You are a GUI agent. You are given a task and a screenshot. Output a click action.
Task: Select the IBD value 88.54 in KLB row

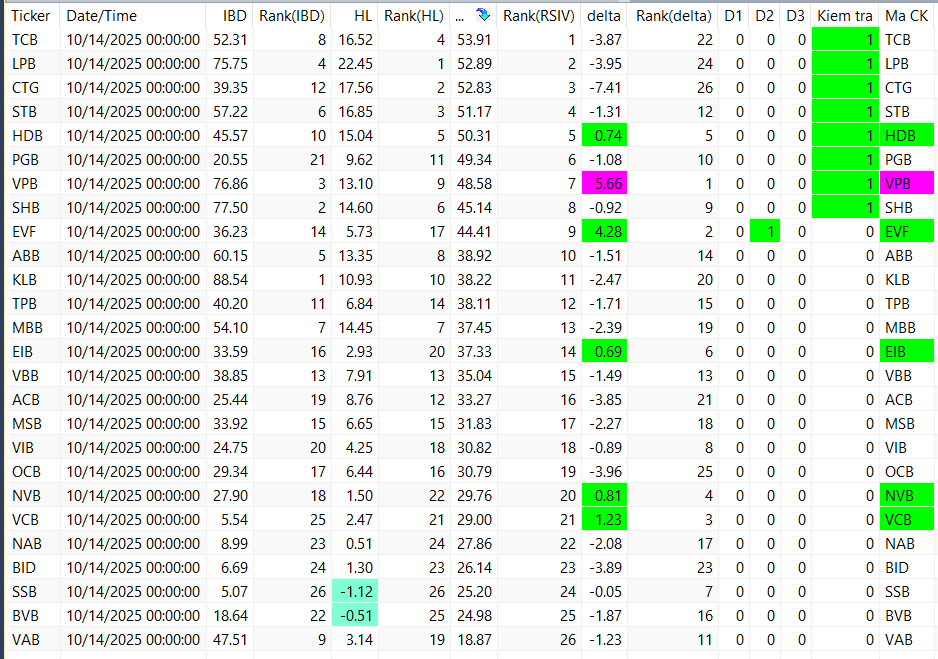230,279
